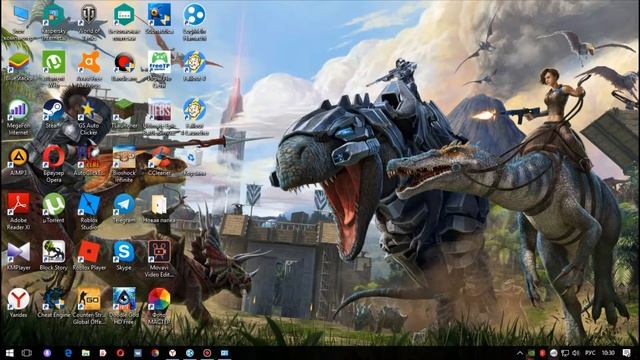
Task: Switch the РУС input language indicator
Action: pyautogui.click(x=590, y=353)
